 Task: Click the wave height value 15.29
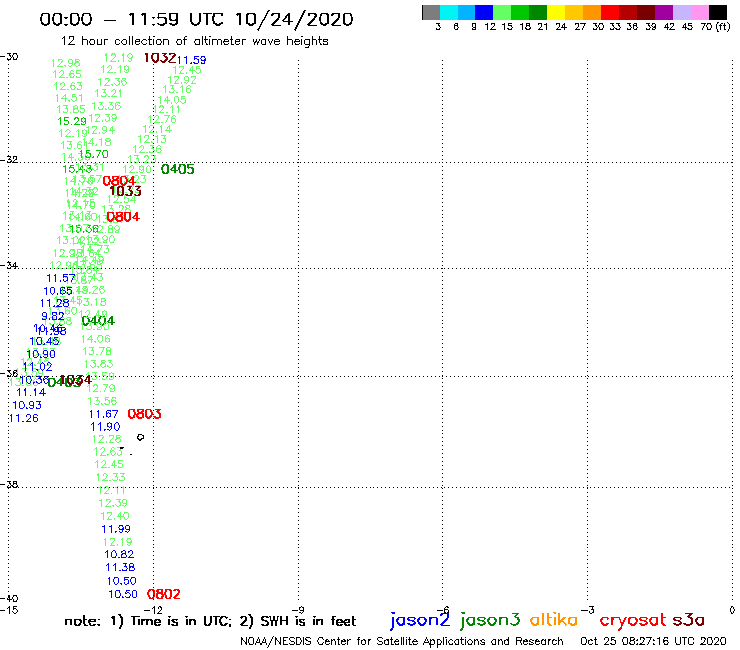click(x=72, y=121)
